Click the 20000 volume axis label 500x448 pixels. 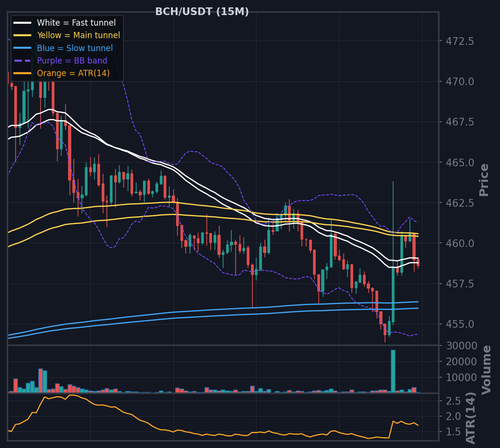tap(462, 361)
